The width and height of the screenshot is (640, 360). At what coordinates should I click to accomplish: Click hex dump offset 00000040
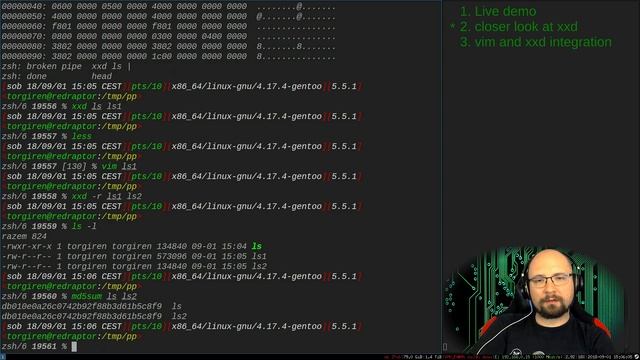click(x=24, y=7)
